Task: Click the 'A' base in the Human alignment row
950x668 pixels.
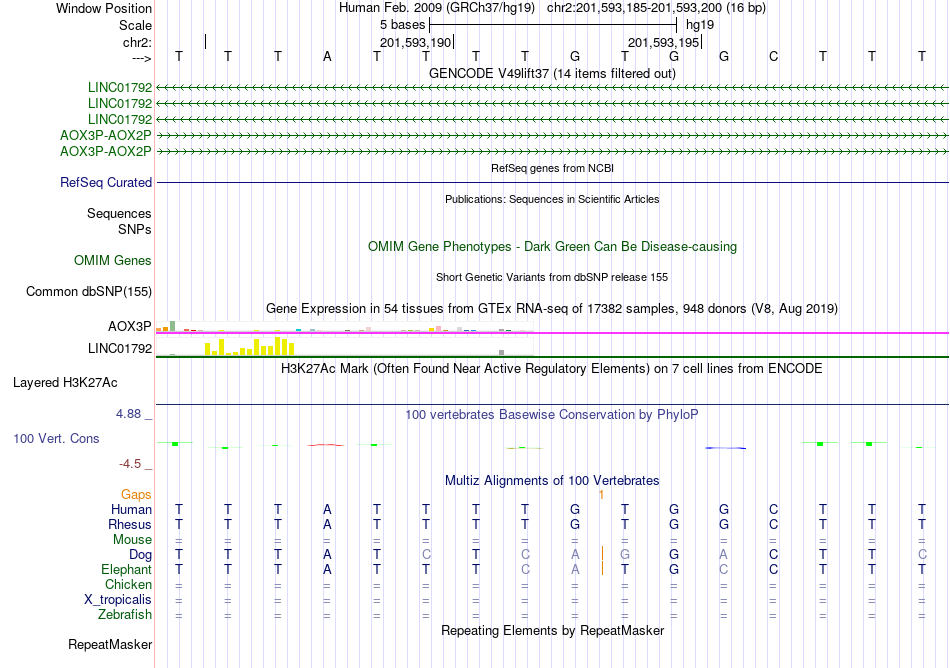Action: (327, 509)
